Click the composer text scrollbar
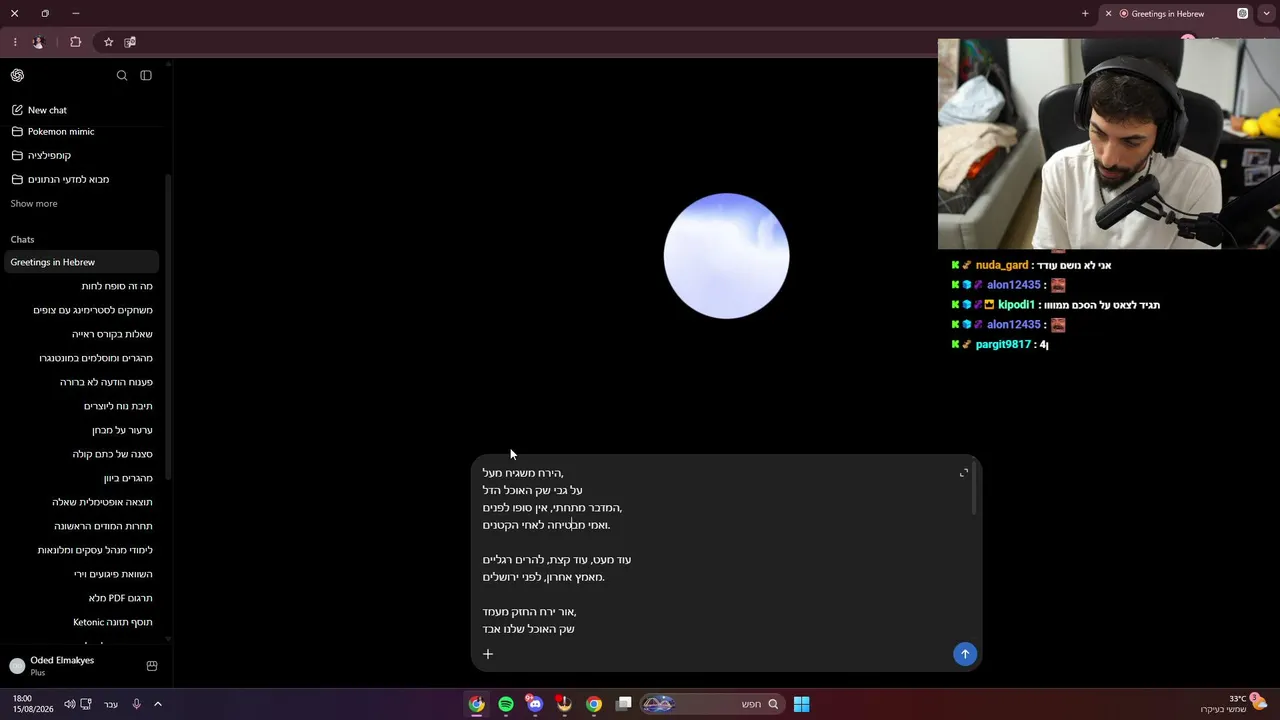This screenshot has height=720, width=1280. tap(974, 490)
